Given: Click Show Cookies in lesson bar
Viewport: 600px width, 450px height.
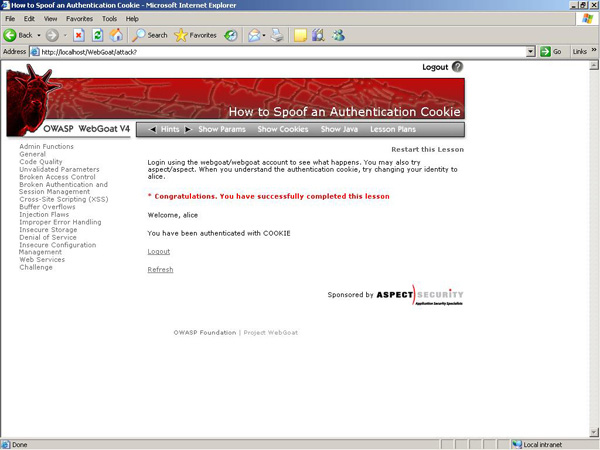Looking at the screenshot, I should point(283,129).
